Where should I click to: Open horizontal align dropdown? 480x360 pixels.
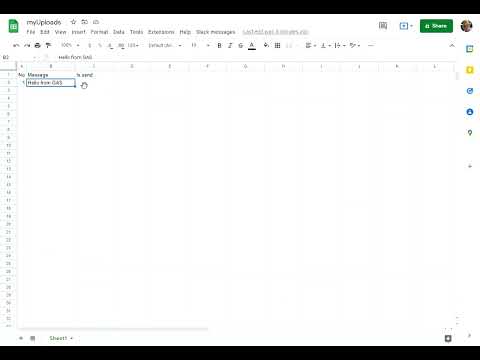(x=311, y=45)
